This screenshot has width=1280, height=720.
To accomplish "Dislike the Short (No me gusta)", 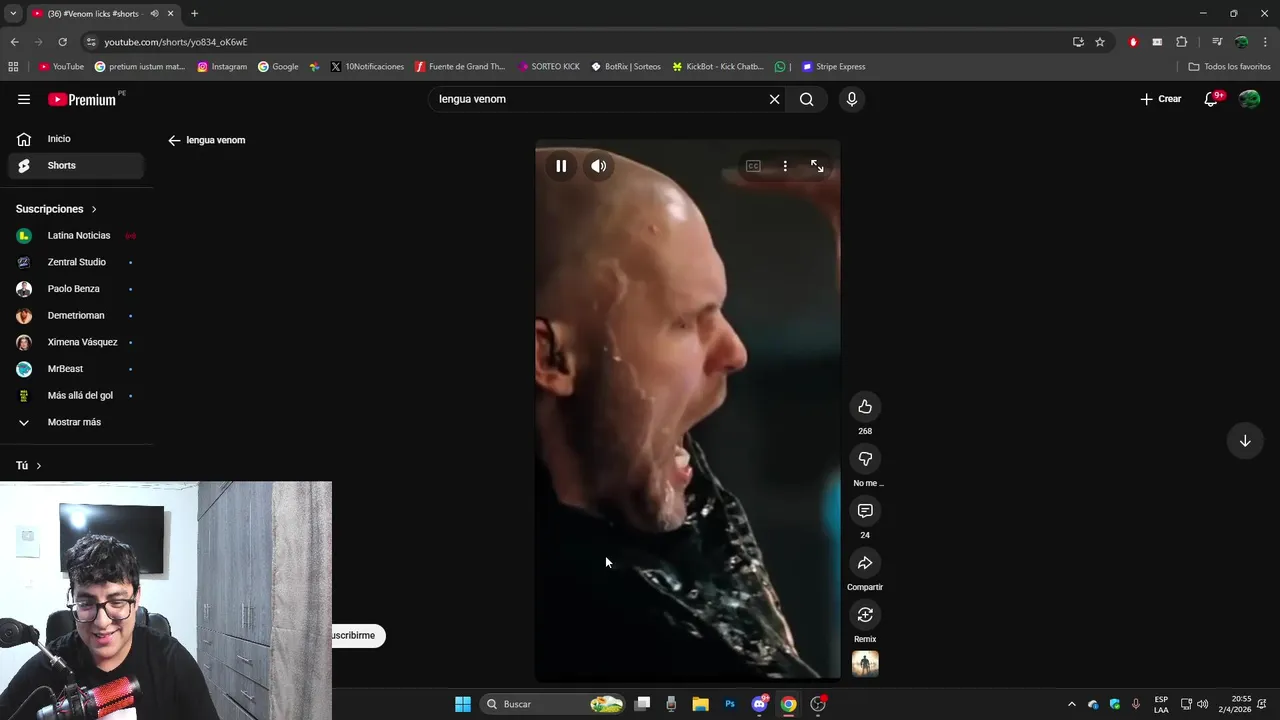I will [865, 459].
